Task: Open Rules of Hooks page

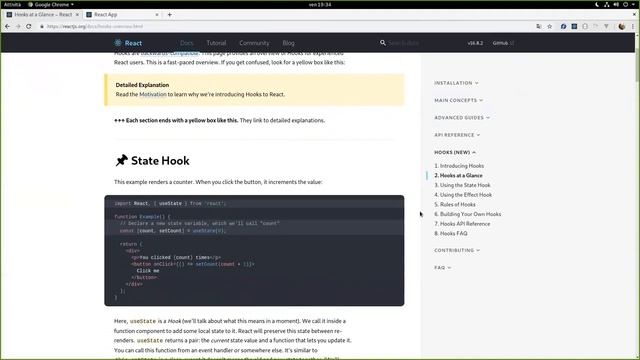Action: tap(455, 204)
